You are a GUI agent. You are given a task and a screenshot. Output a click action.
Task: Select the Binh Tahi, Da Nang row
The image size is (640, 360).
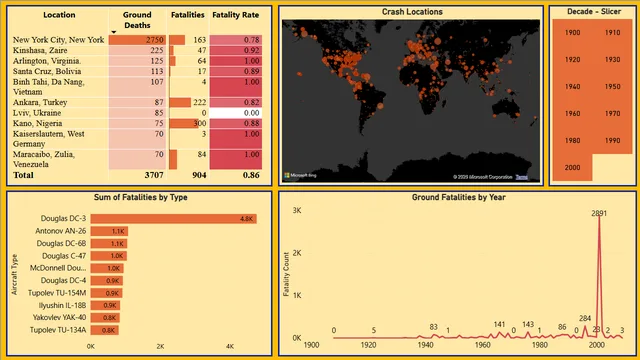point(136,87)
